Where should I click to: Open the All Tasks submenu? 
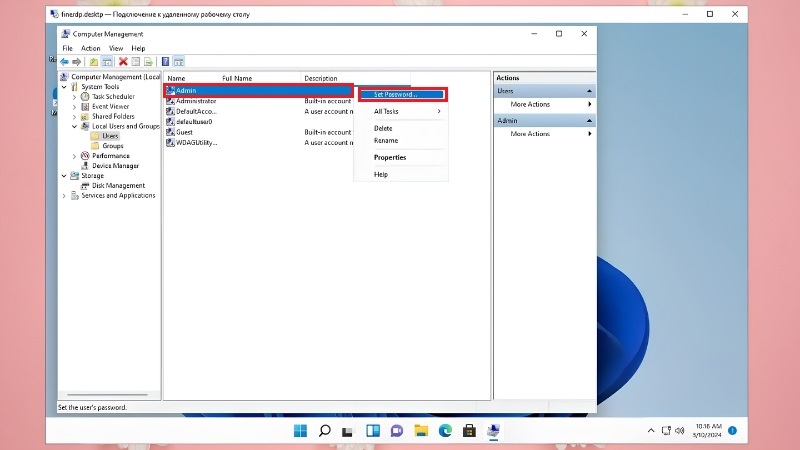pos(401,111)
